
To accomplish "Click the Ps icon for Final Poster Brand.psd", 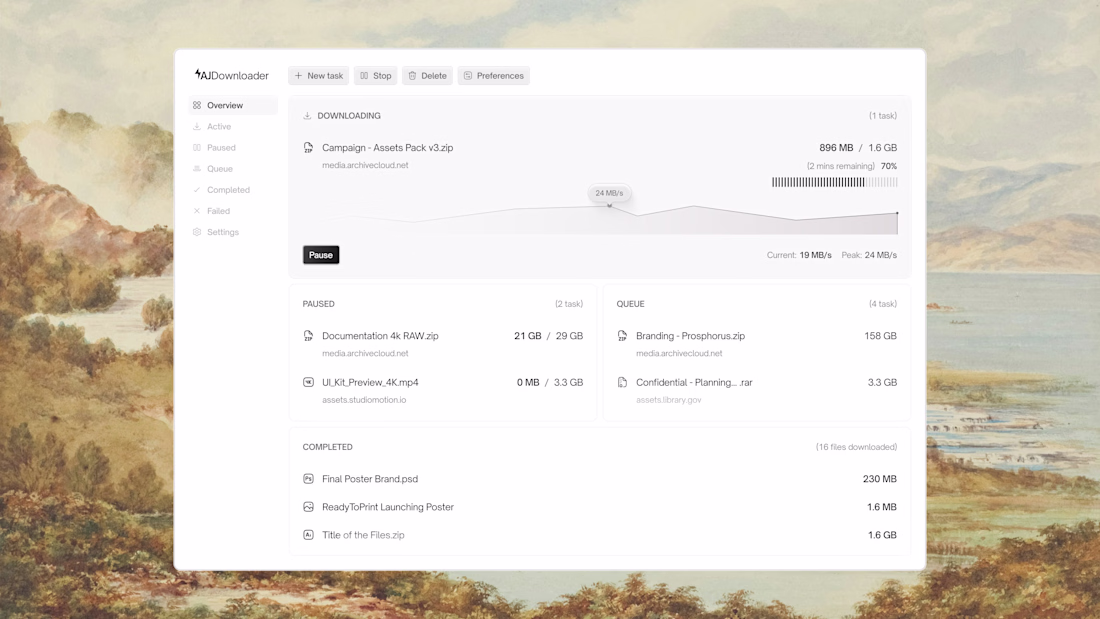I will click(x=308, y=479).
